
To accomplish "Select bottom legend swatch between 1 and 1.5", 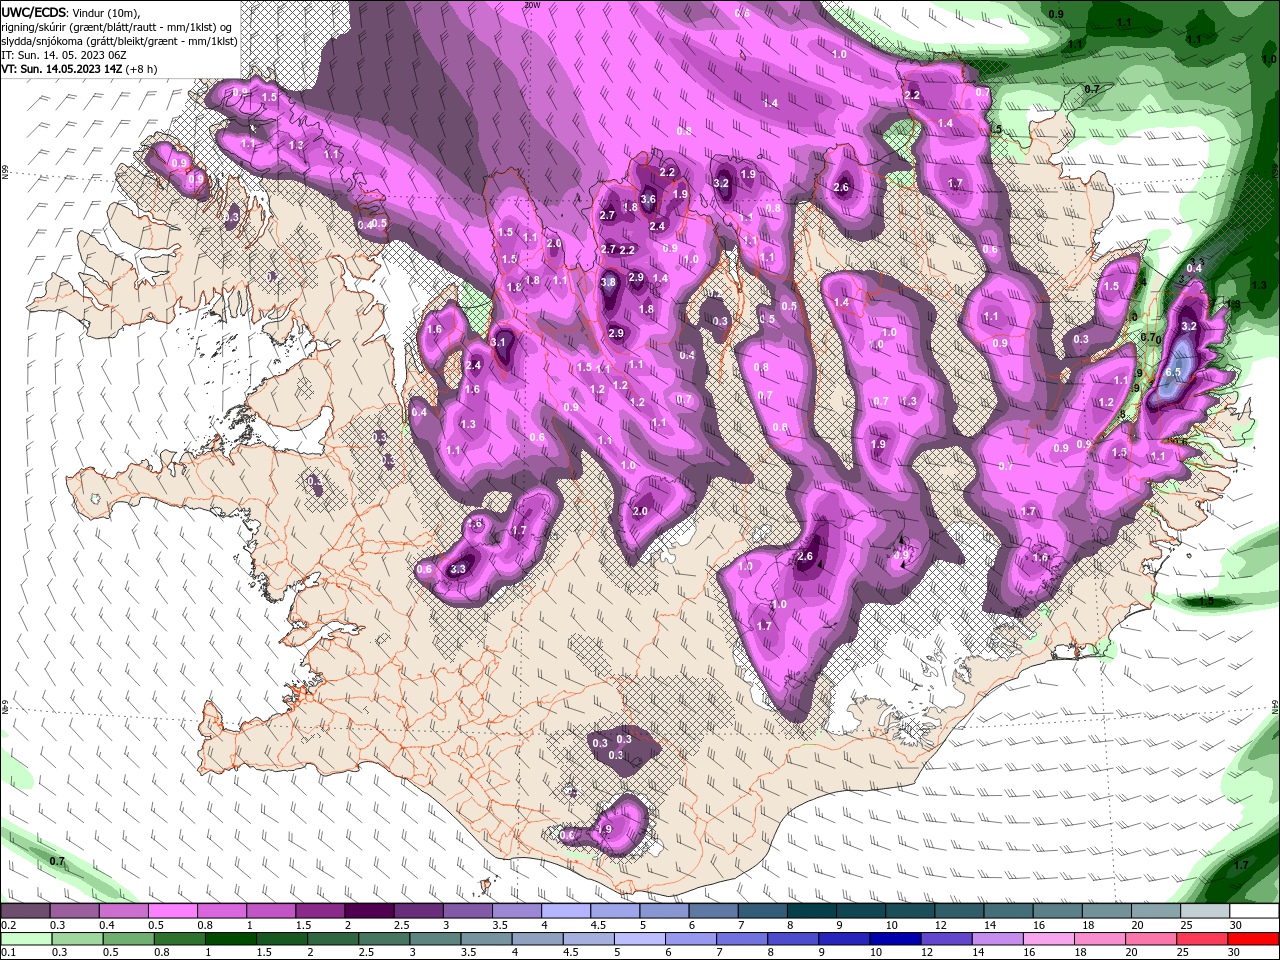I will [230, 939].
